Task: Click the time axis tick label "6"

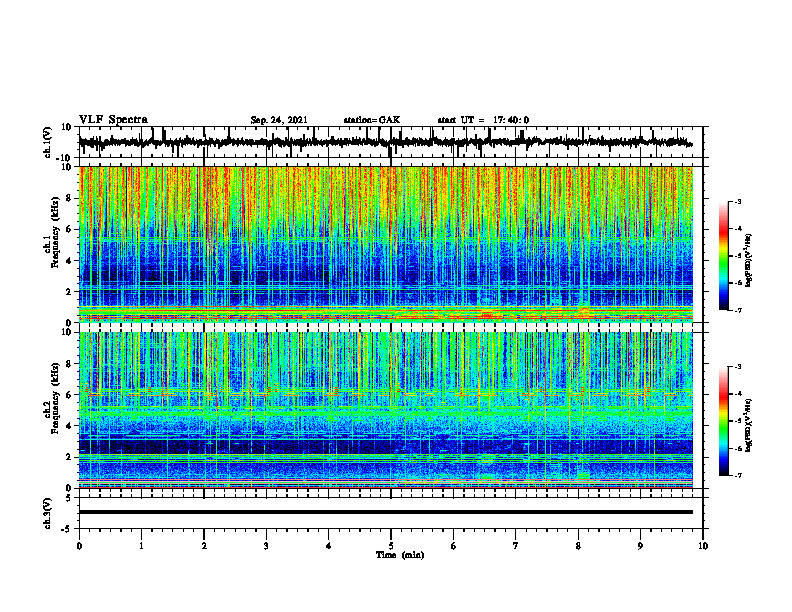Action: pos(454,546)
